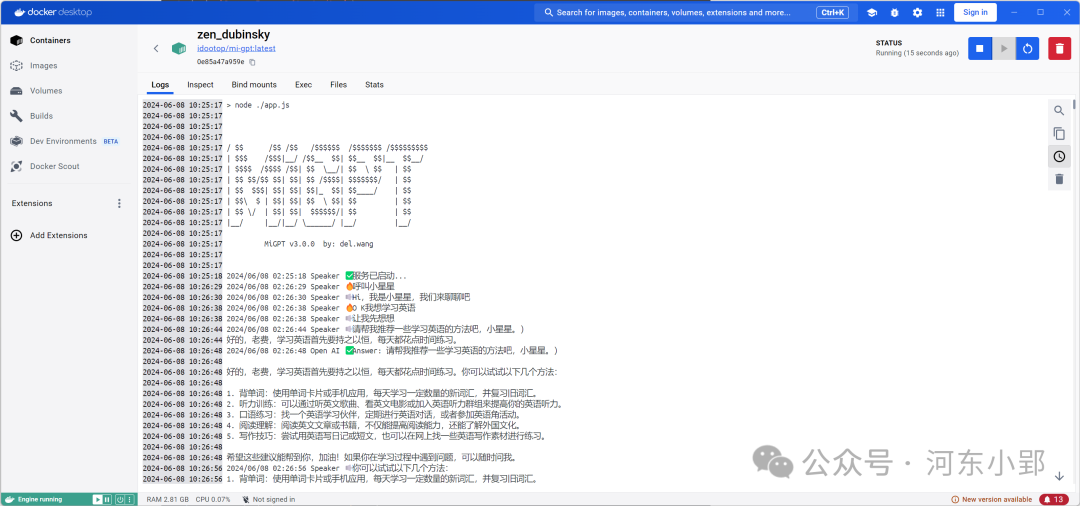Restart the zen_dubinsky container
1080x506 pixels.
pyautogui.click(x=1027, y=48)
